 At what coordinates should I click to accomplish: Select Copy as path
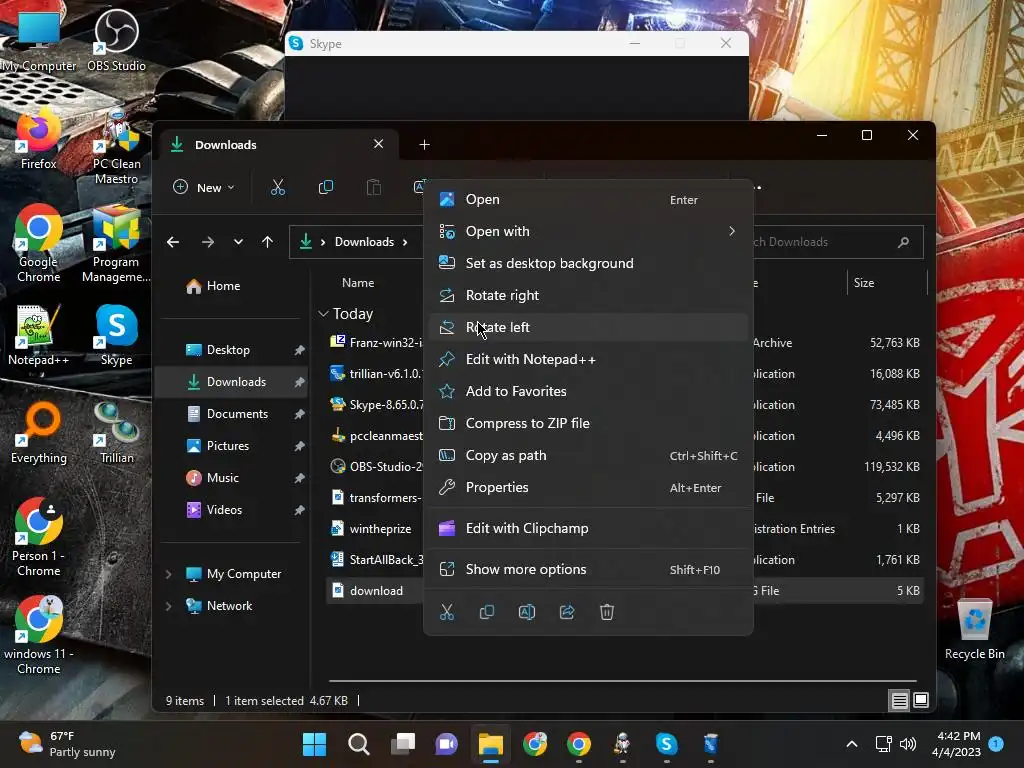pos(588,455)
